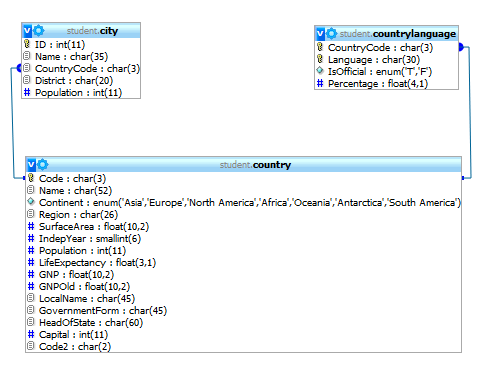Click the gear icon on countrylanguage table
479x374 pixels.
[x=332, y=34]
